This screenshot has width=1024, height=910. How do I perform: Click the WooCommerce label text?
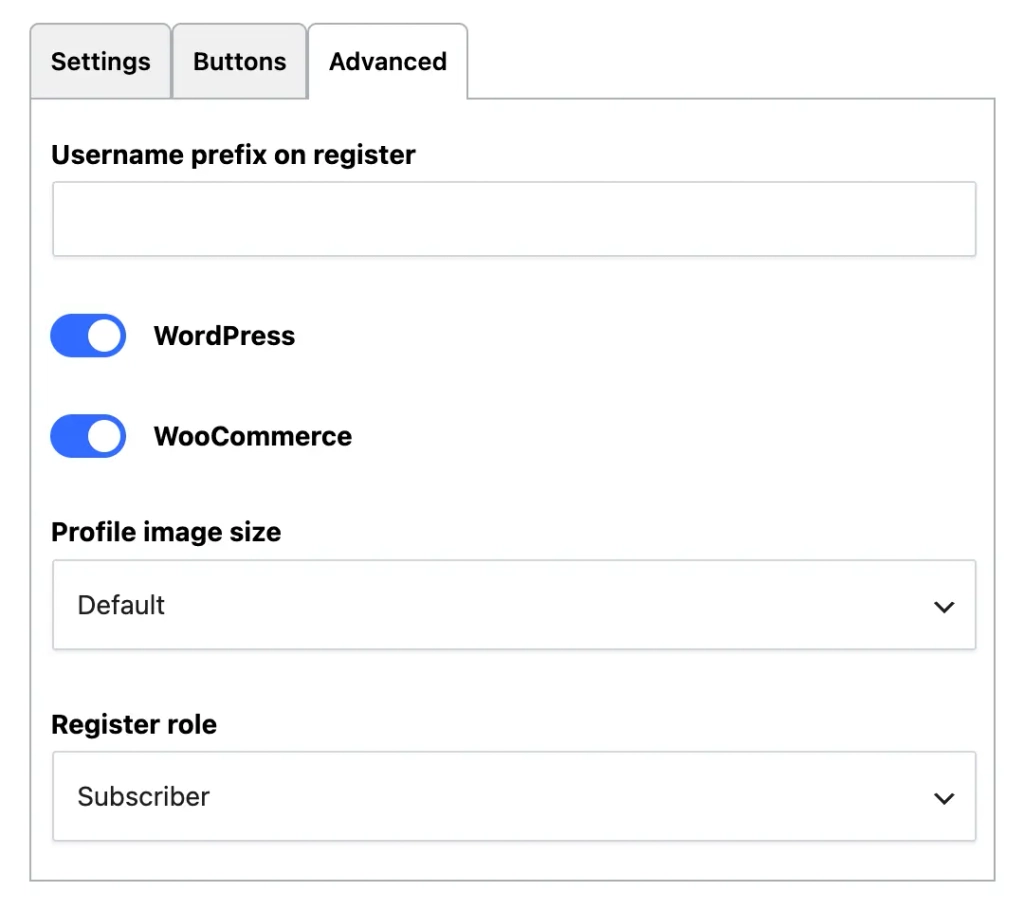253,436
